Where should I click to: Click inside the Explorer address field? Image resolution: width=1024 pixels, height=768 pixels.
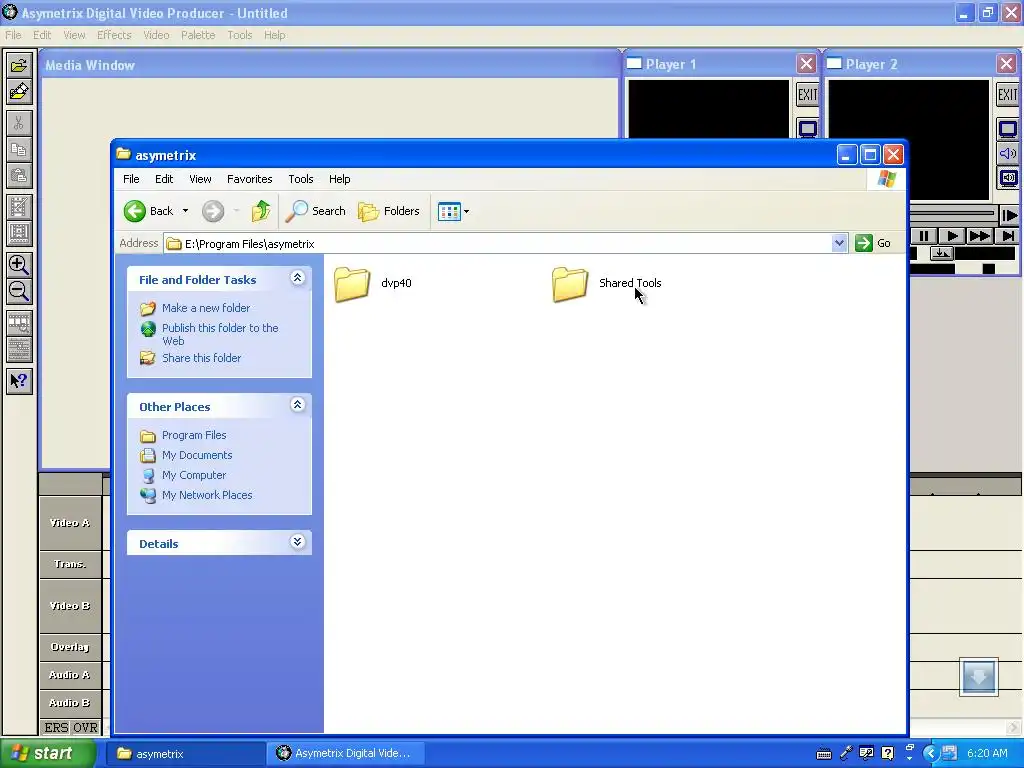[x=498, y=244]
